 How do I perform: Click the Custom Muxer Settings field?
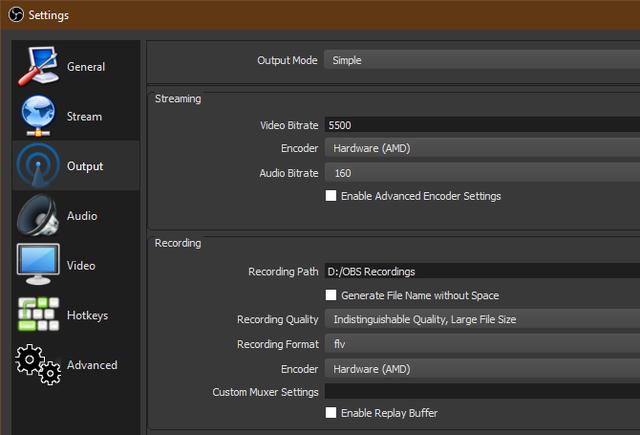pyautogui.click(x=482, y=392)
